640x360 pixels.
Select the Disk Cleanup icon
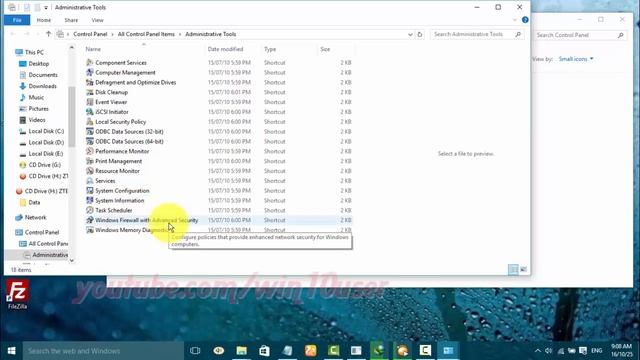pos(90,92)
